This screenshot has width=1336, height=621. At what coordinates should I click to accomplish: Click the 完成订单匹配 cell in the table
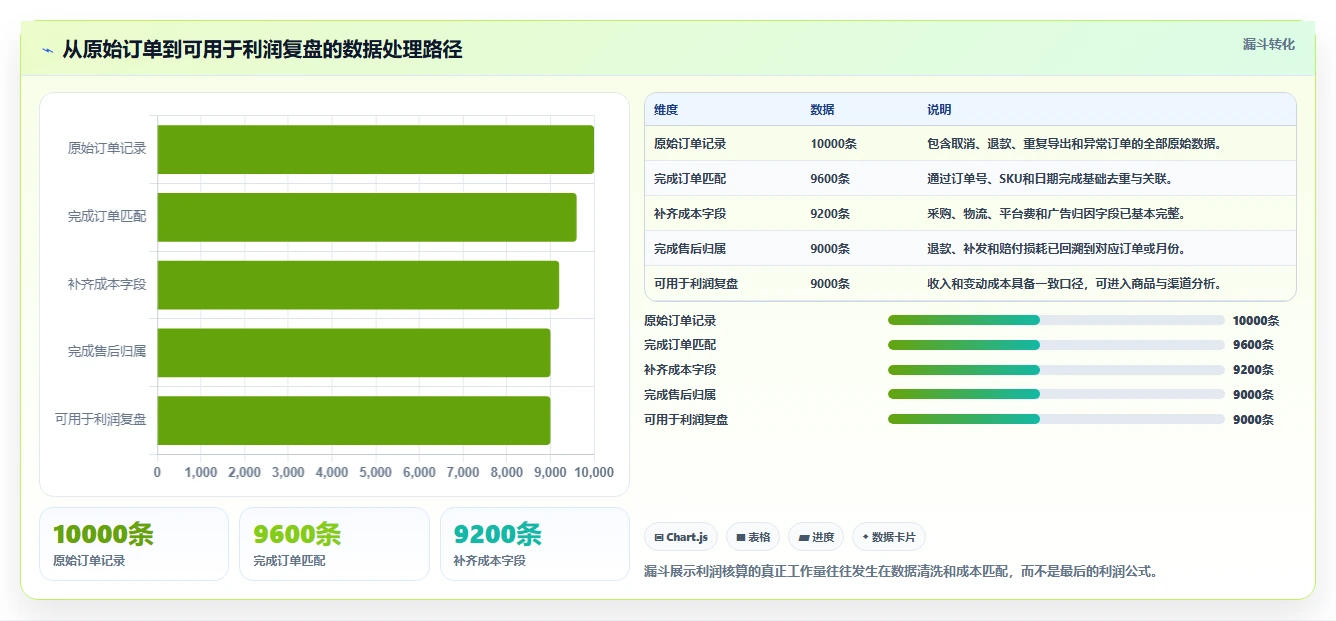coord(690,179)
